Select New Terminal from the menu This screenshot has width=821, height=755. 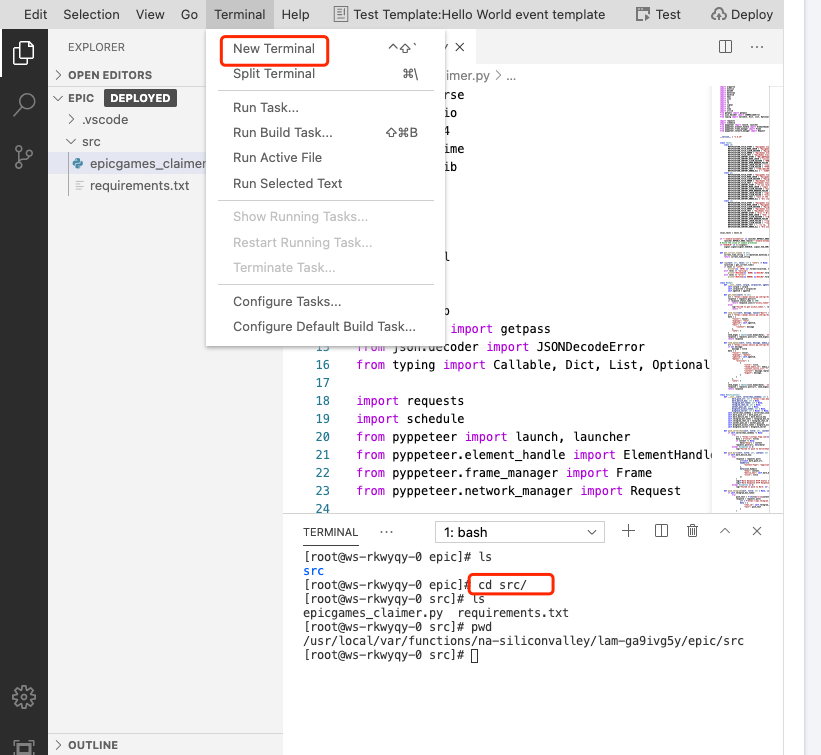[x=273, y=48]
